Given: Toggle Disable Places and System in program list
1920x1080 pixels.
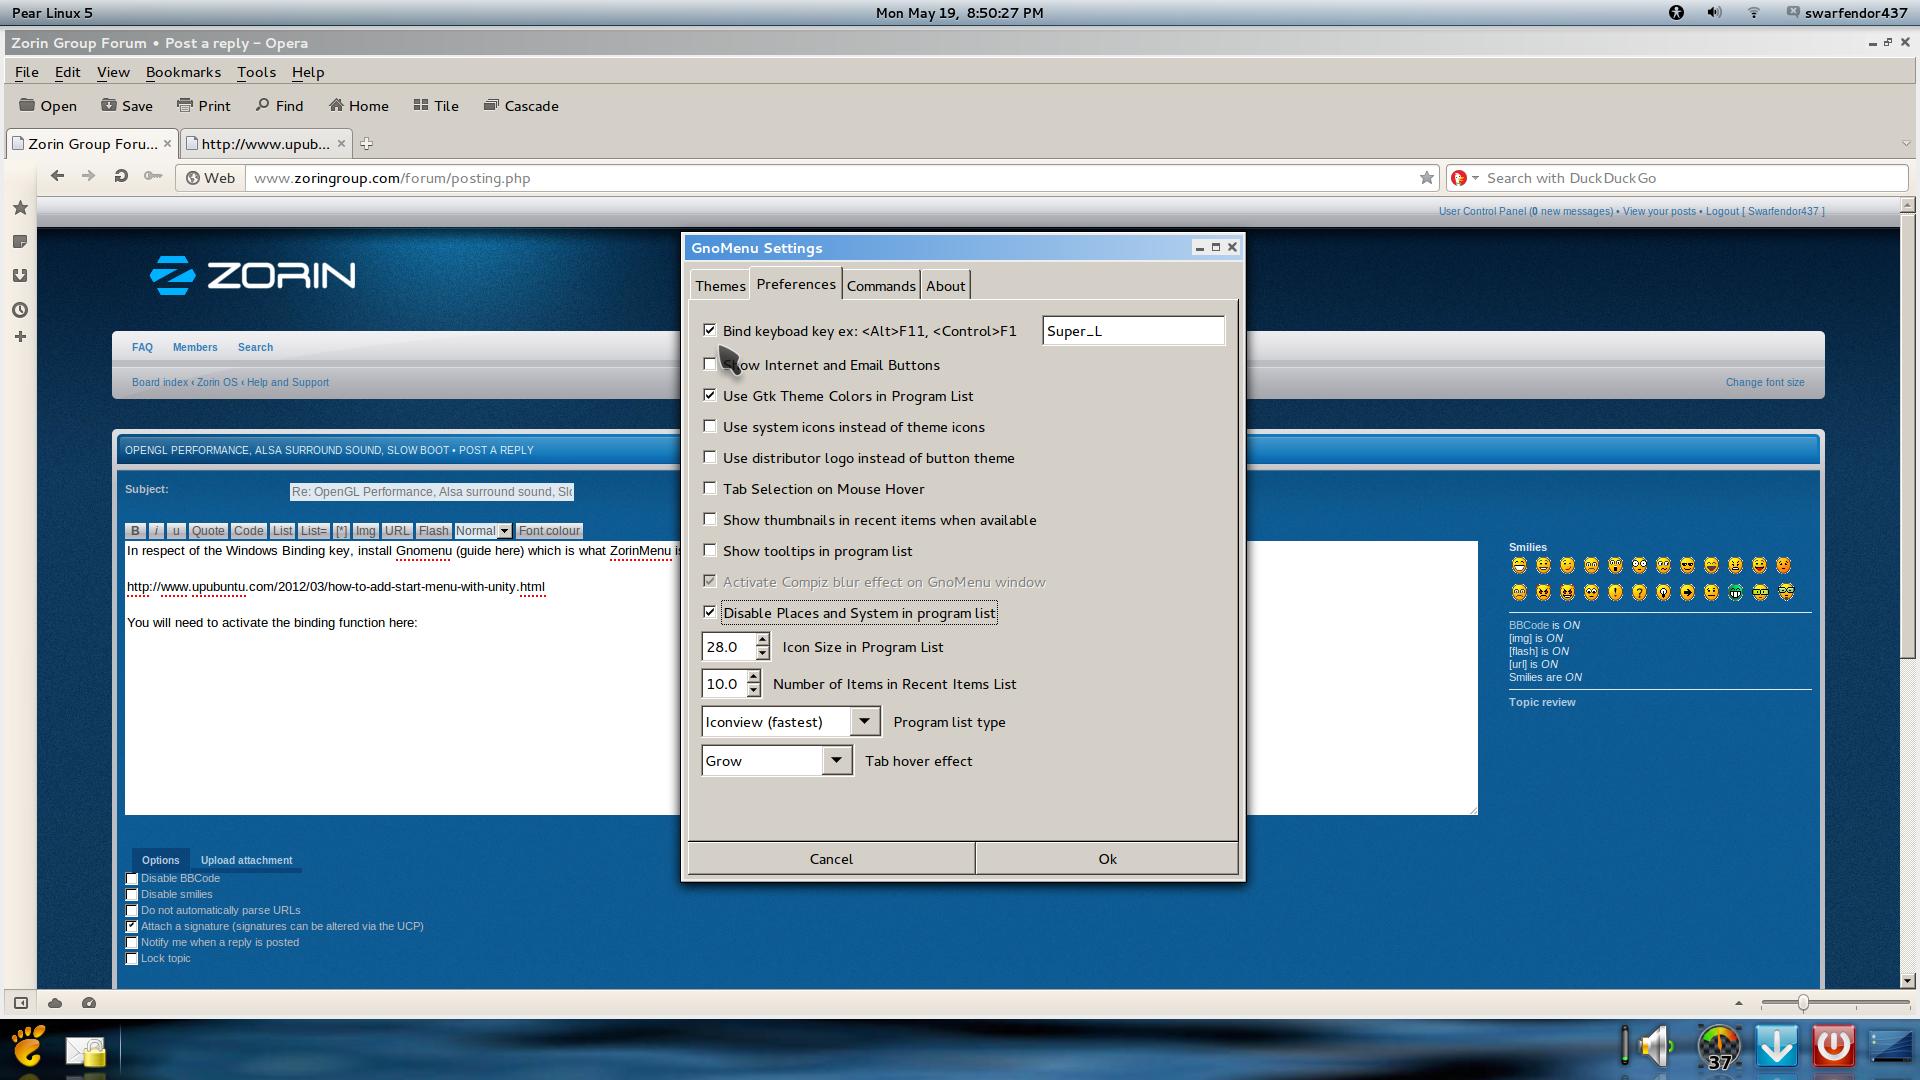Looking at the screenshot, I should coord(710,612).
